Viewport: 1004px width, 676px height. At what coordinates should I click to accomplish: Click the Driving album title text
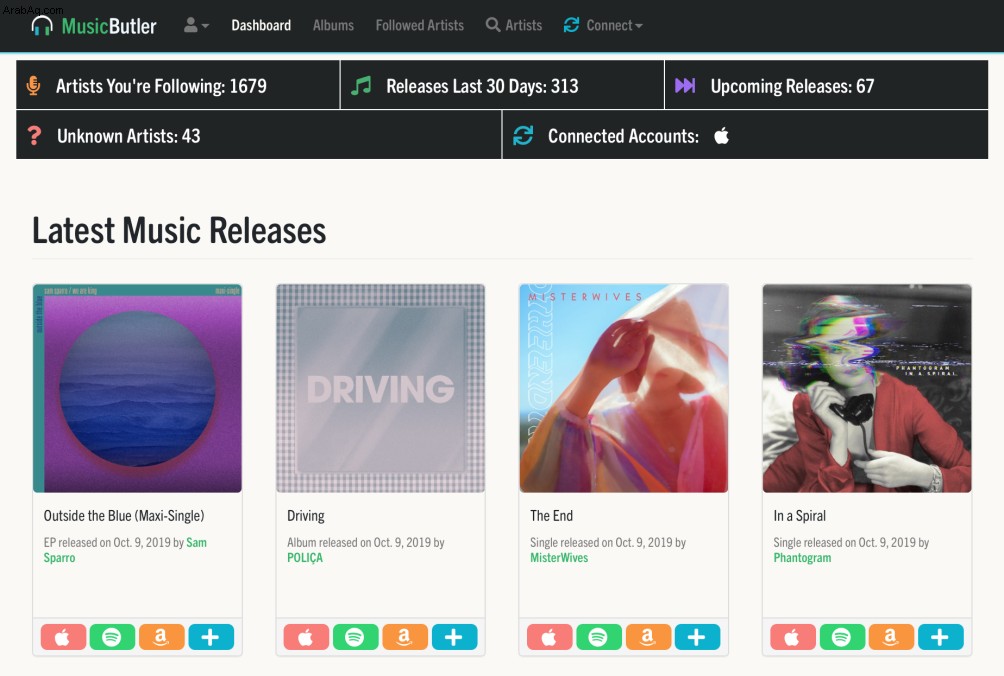tap(305, 515)
